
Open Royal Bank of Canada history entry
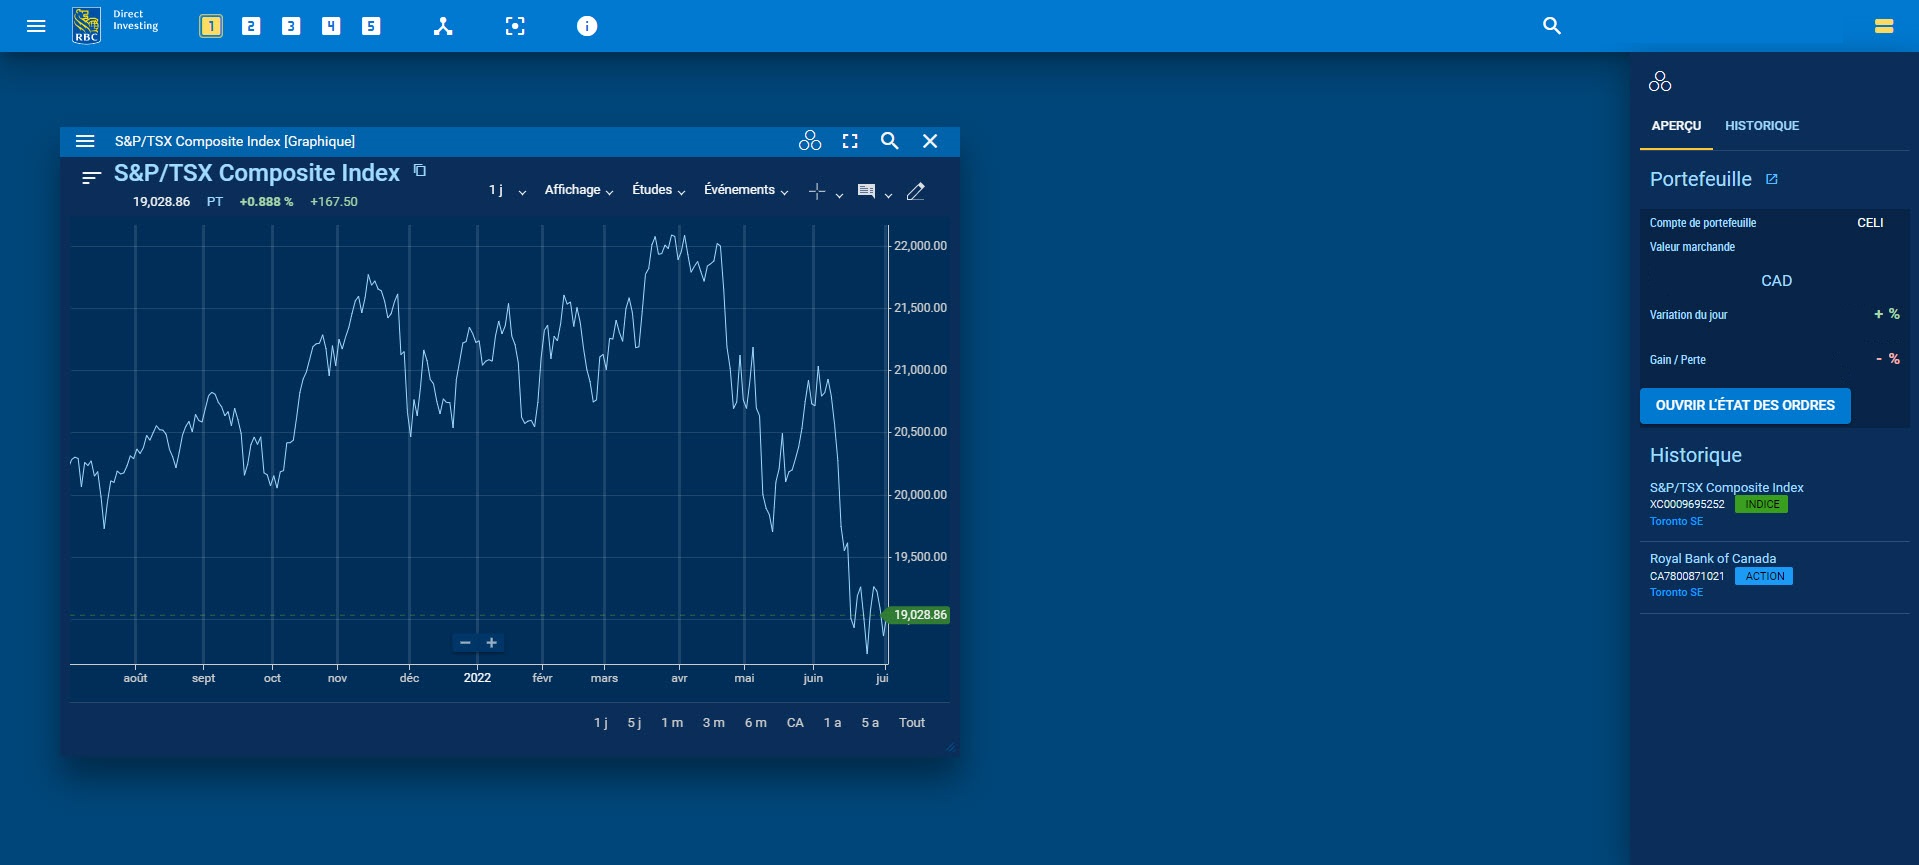tap(1712, 559)
